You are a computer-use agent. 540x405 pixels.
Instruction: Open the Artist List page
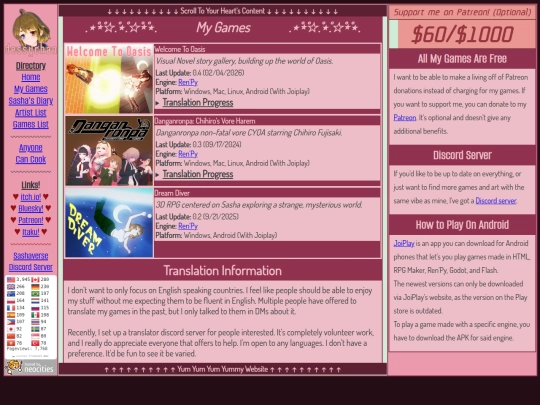point(31,113)
